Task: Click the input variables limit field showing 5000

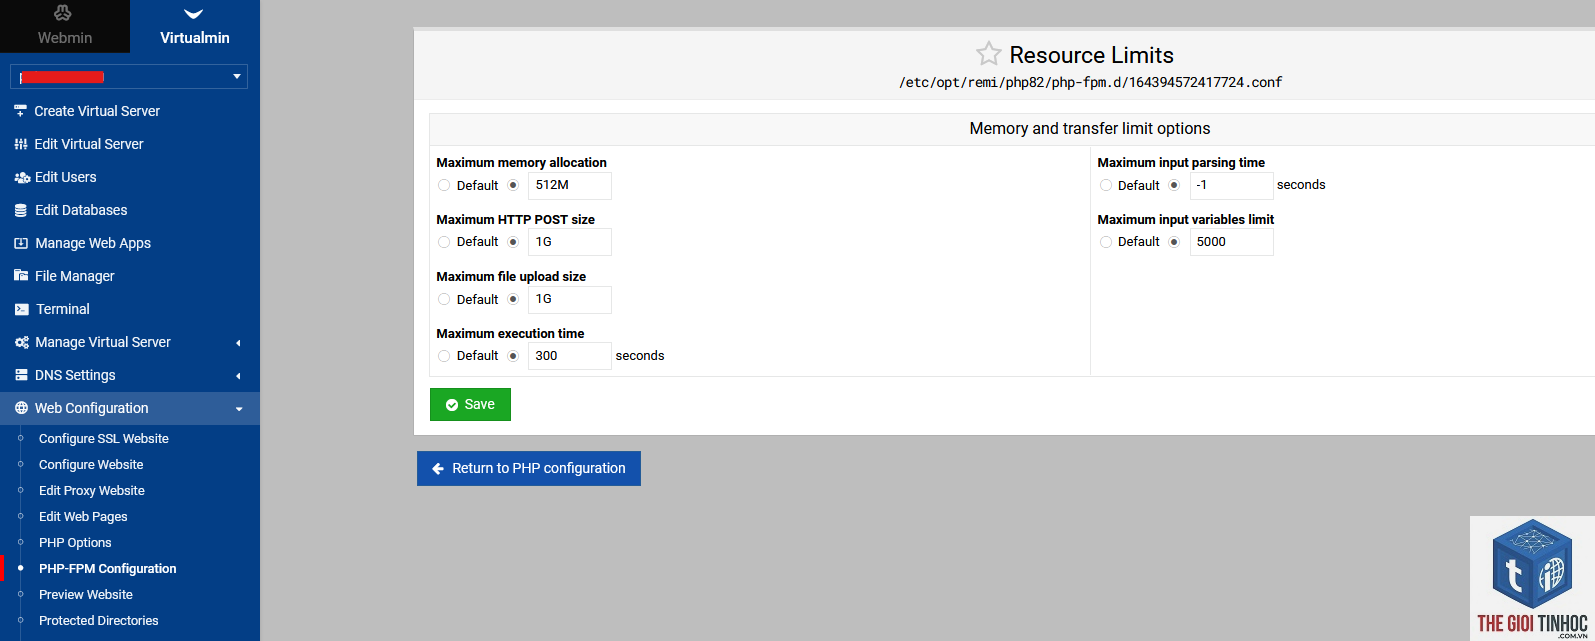Action: (1232, 242)
